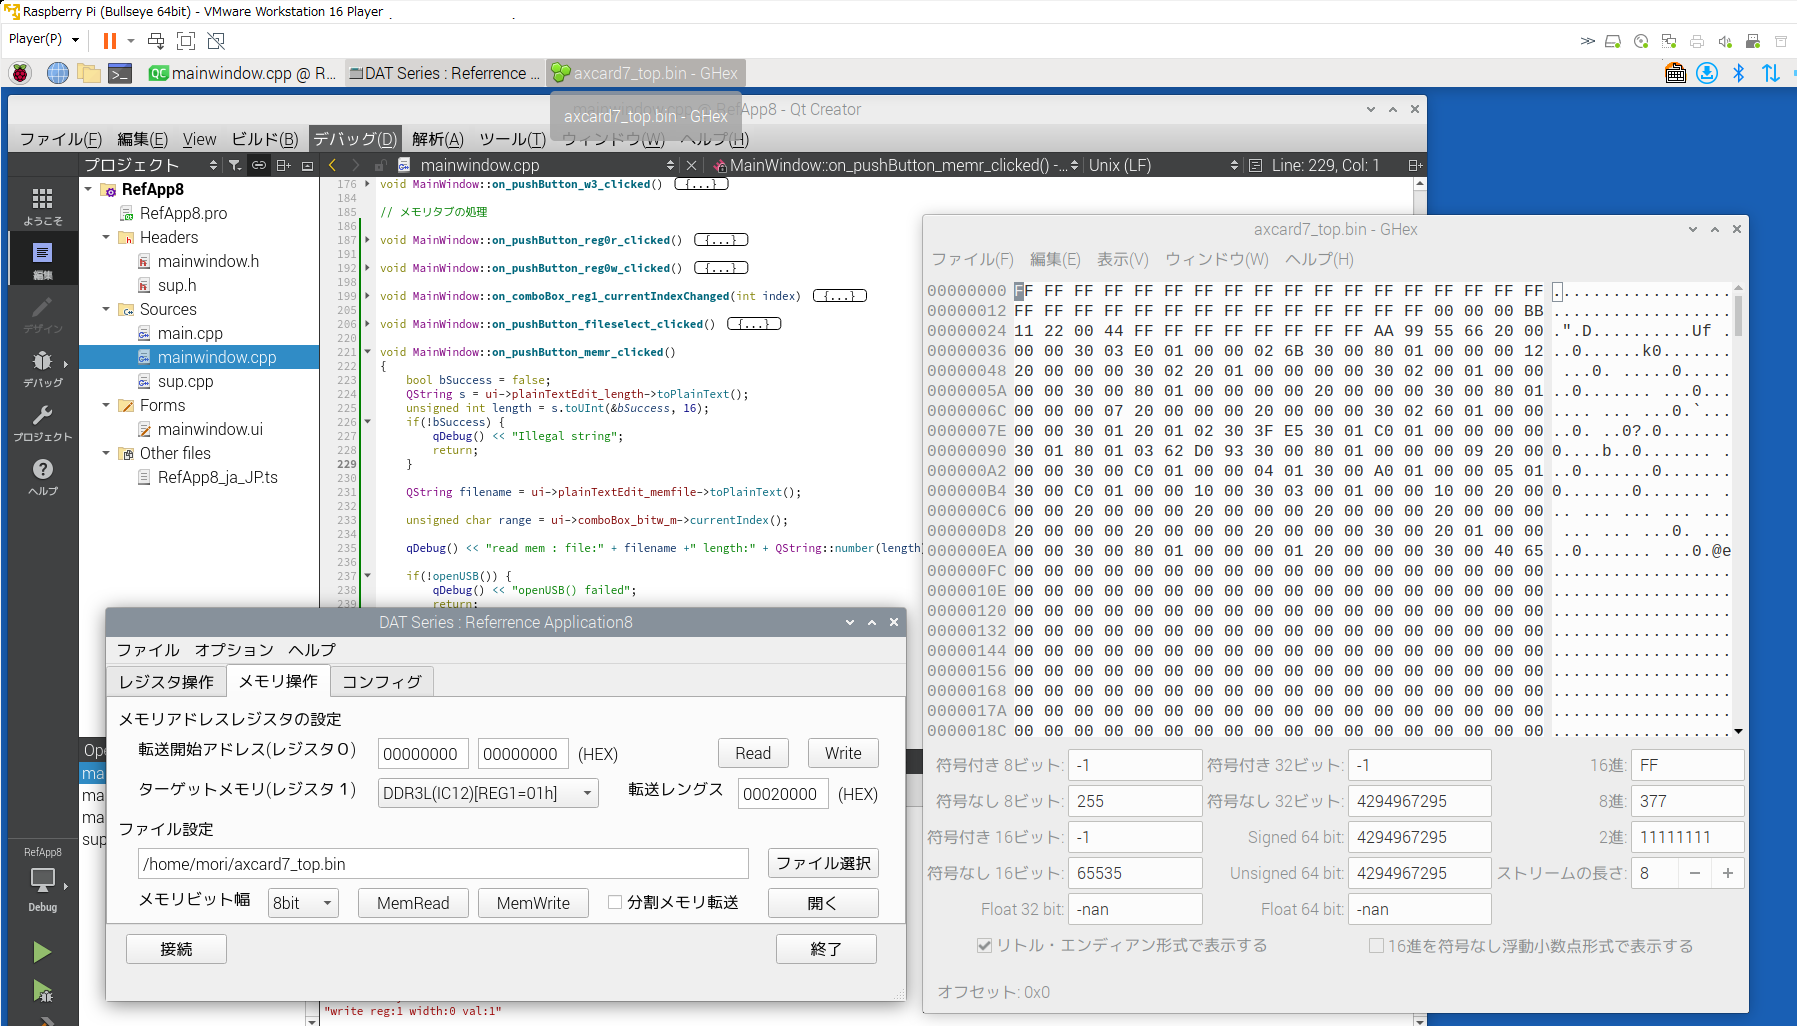The width and height of the screenshot is (1797, 1026).
Task: Click the Exit button in DAT app
Action: tap(826, 949)
